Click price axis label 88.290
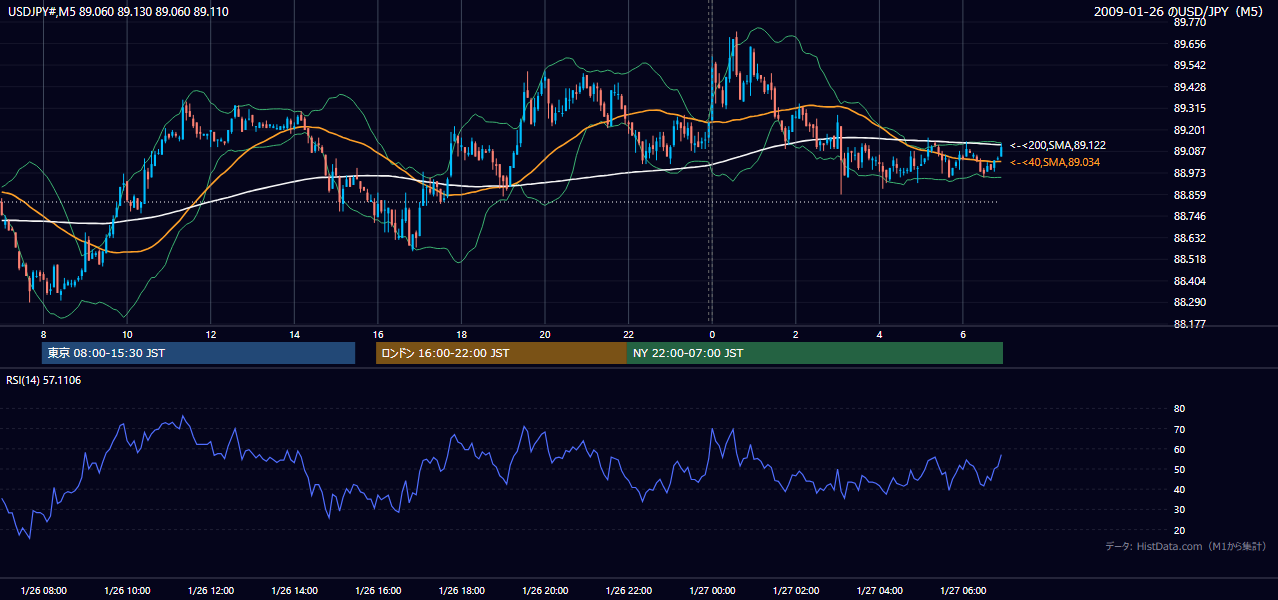 1189,302
